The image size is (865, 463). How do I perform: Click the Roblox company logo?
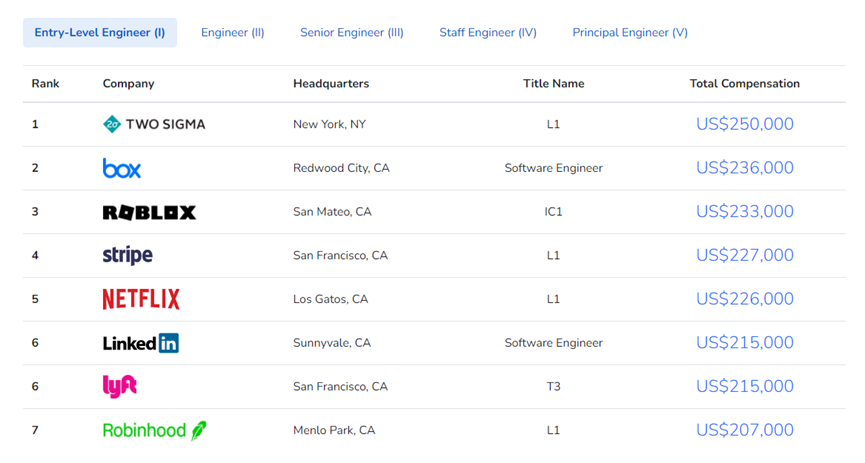(149, 212)
